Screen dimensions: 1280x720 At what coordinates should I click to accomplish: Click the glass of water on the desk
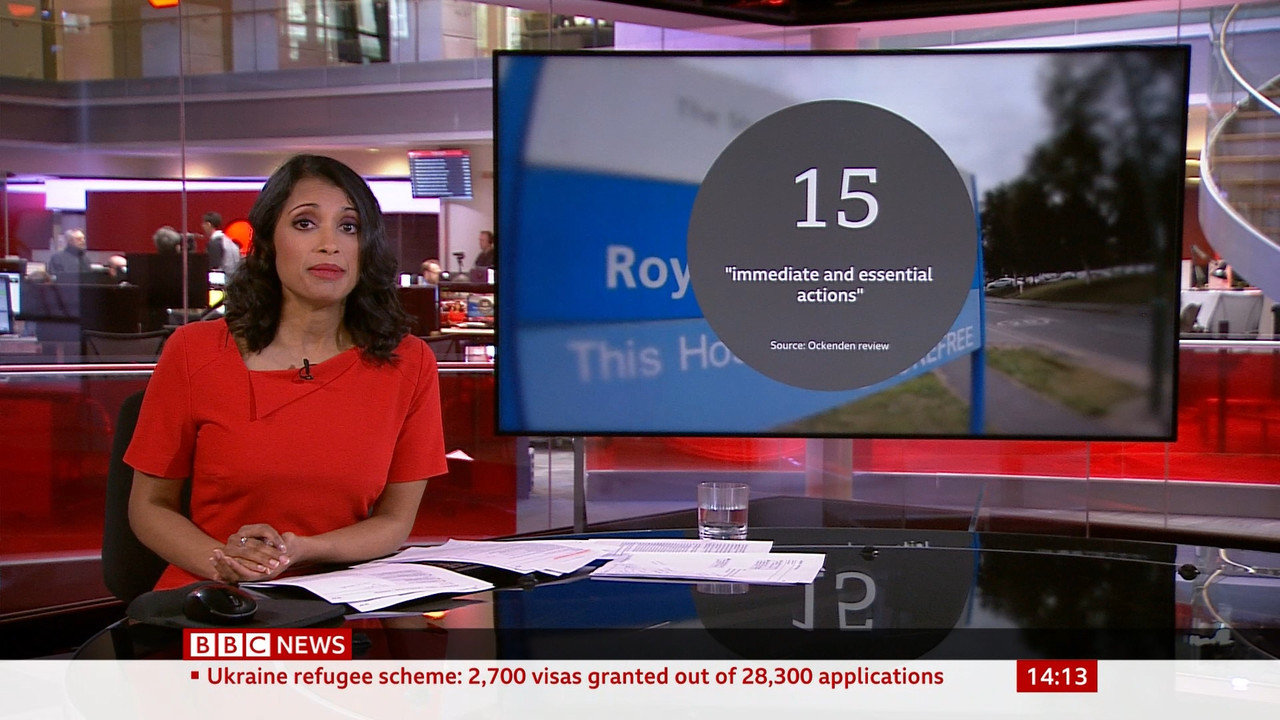[722, 511]
